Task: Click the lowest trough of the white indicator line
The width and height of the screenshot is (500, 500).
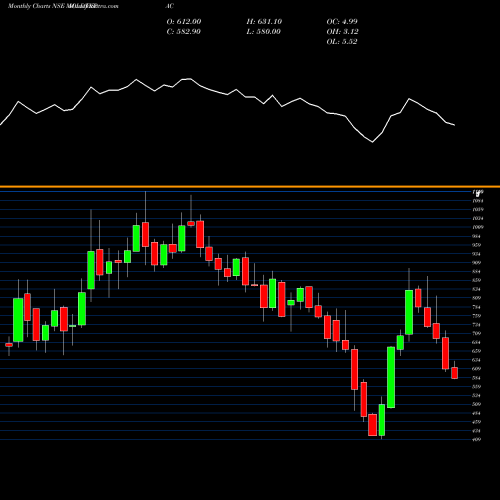Action: 373,142
